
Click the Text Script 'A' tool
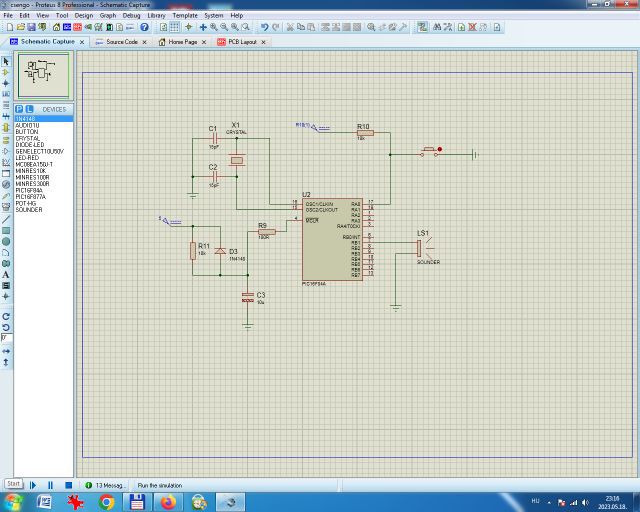6,274
